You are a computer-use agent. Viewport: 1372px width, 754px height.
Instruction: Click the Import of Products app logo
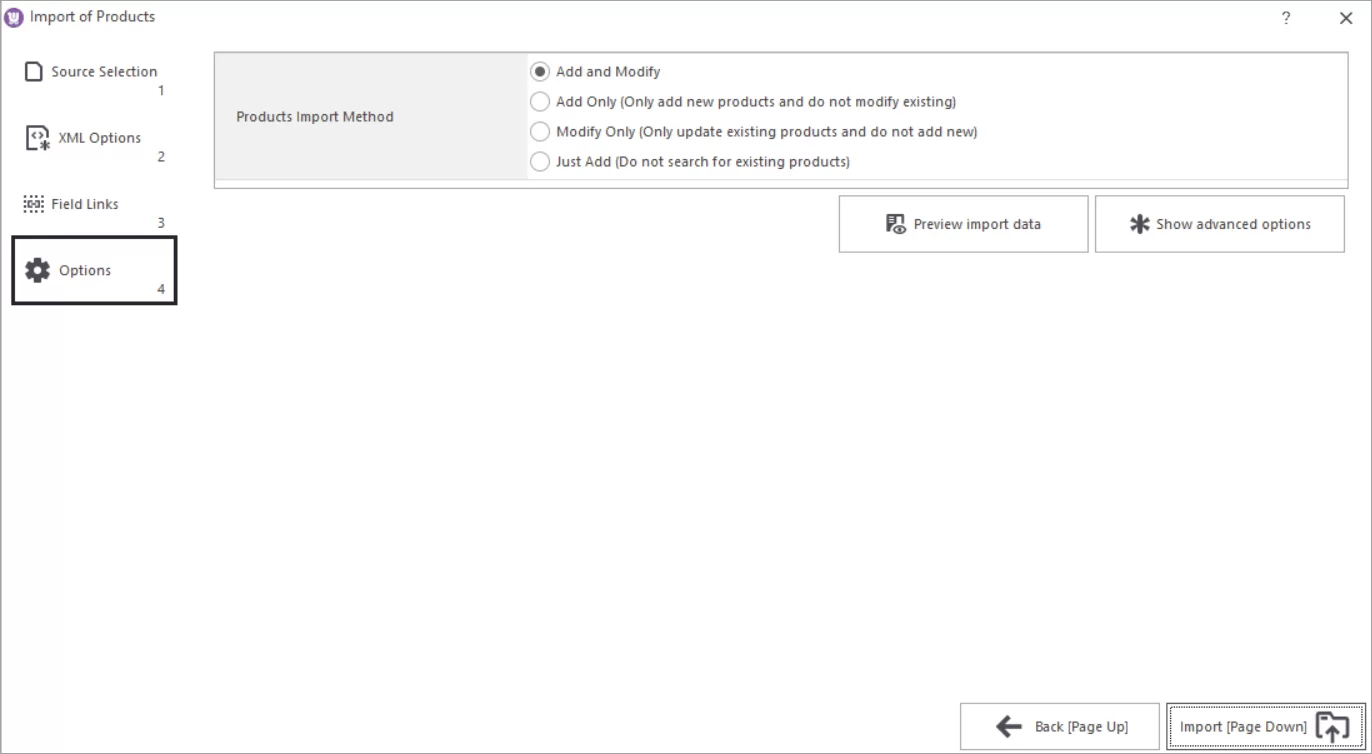tap(12, 16)
